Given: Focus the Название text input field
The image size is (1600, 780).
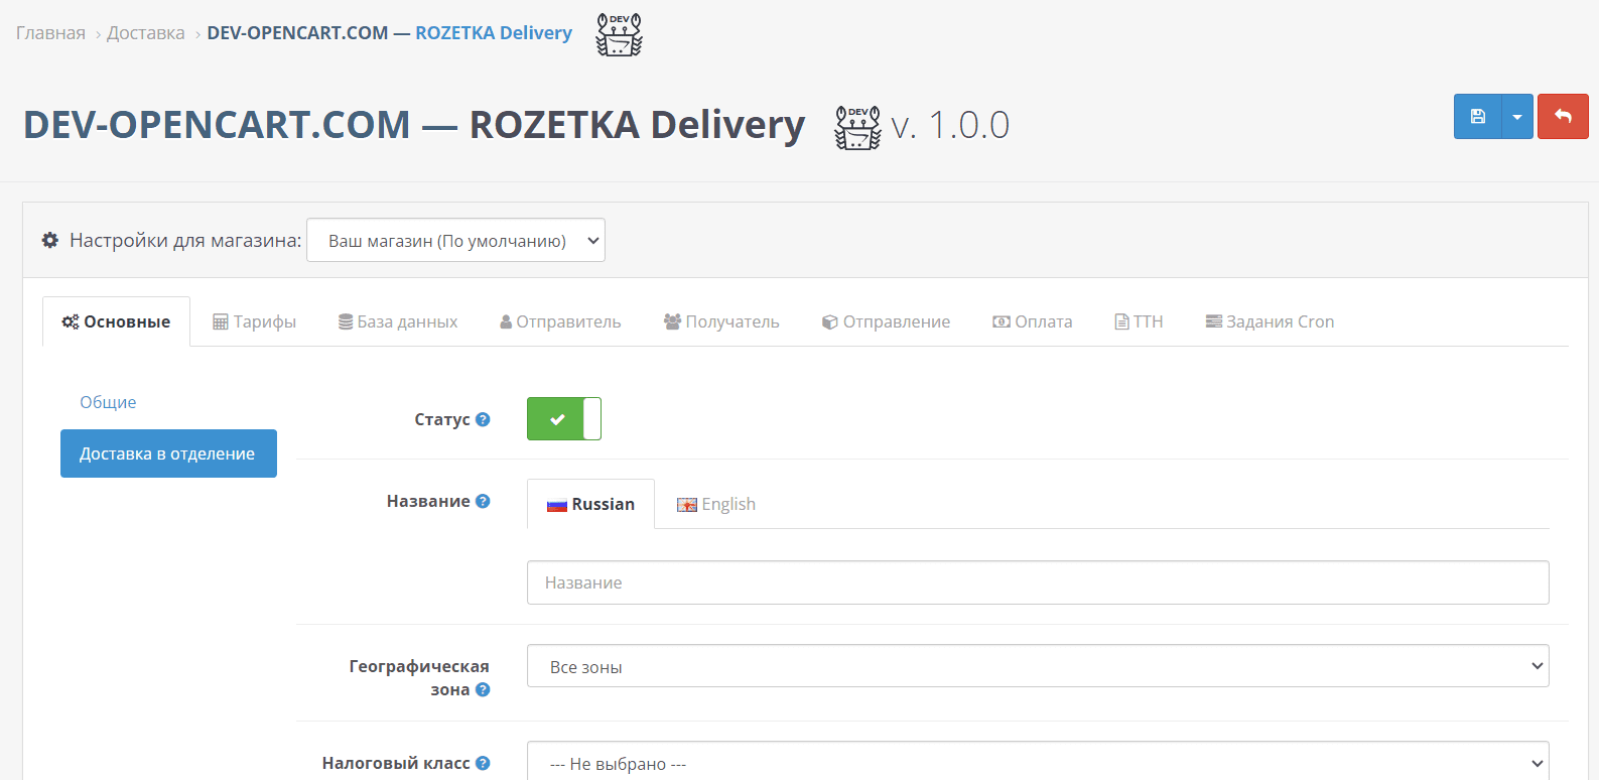Looking at the screenshot, I should [x=1038, y=583].
